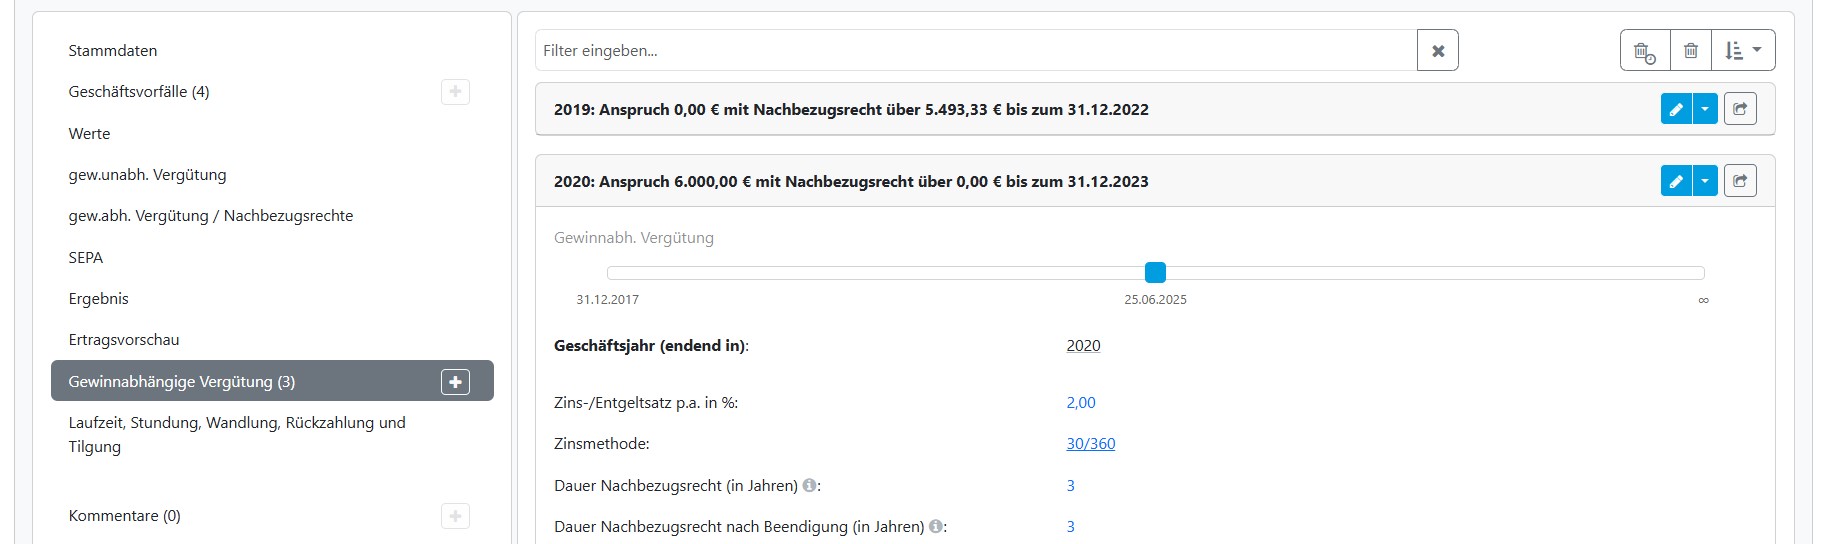Click the trash with clock icon
The width and height of the screenshot is (1828, 544).
click(x=1644, y=51)
